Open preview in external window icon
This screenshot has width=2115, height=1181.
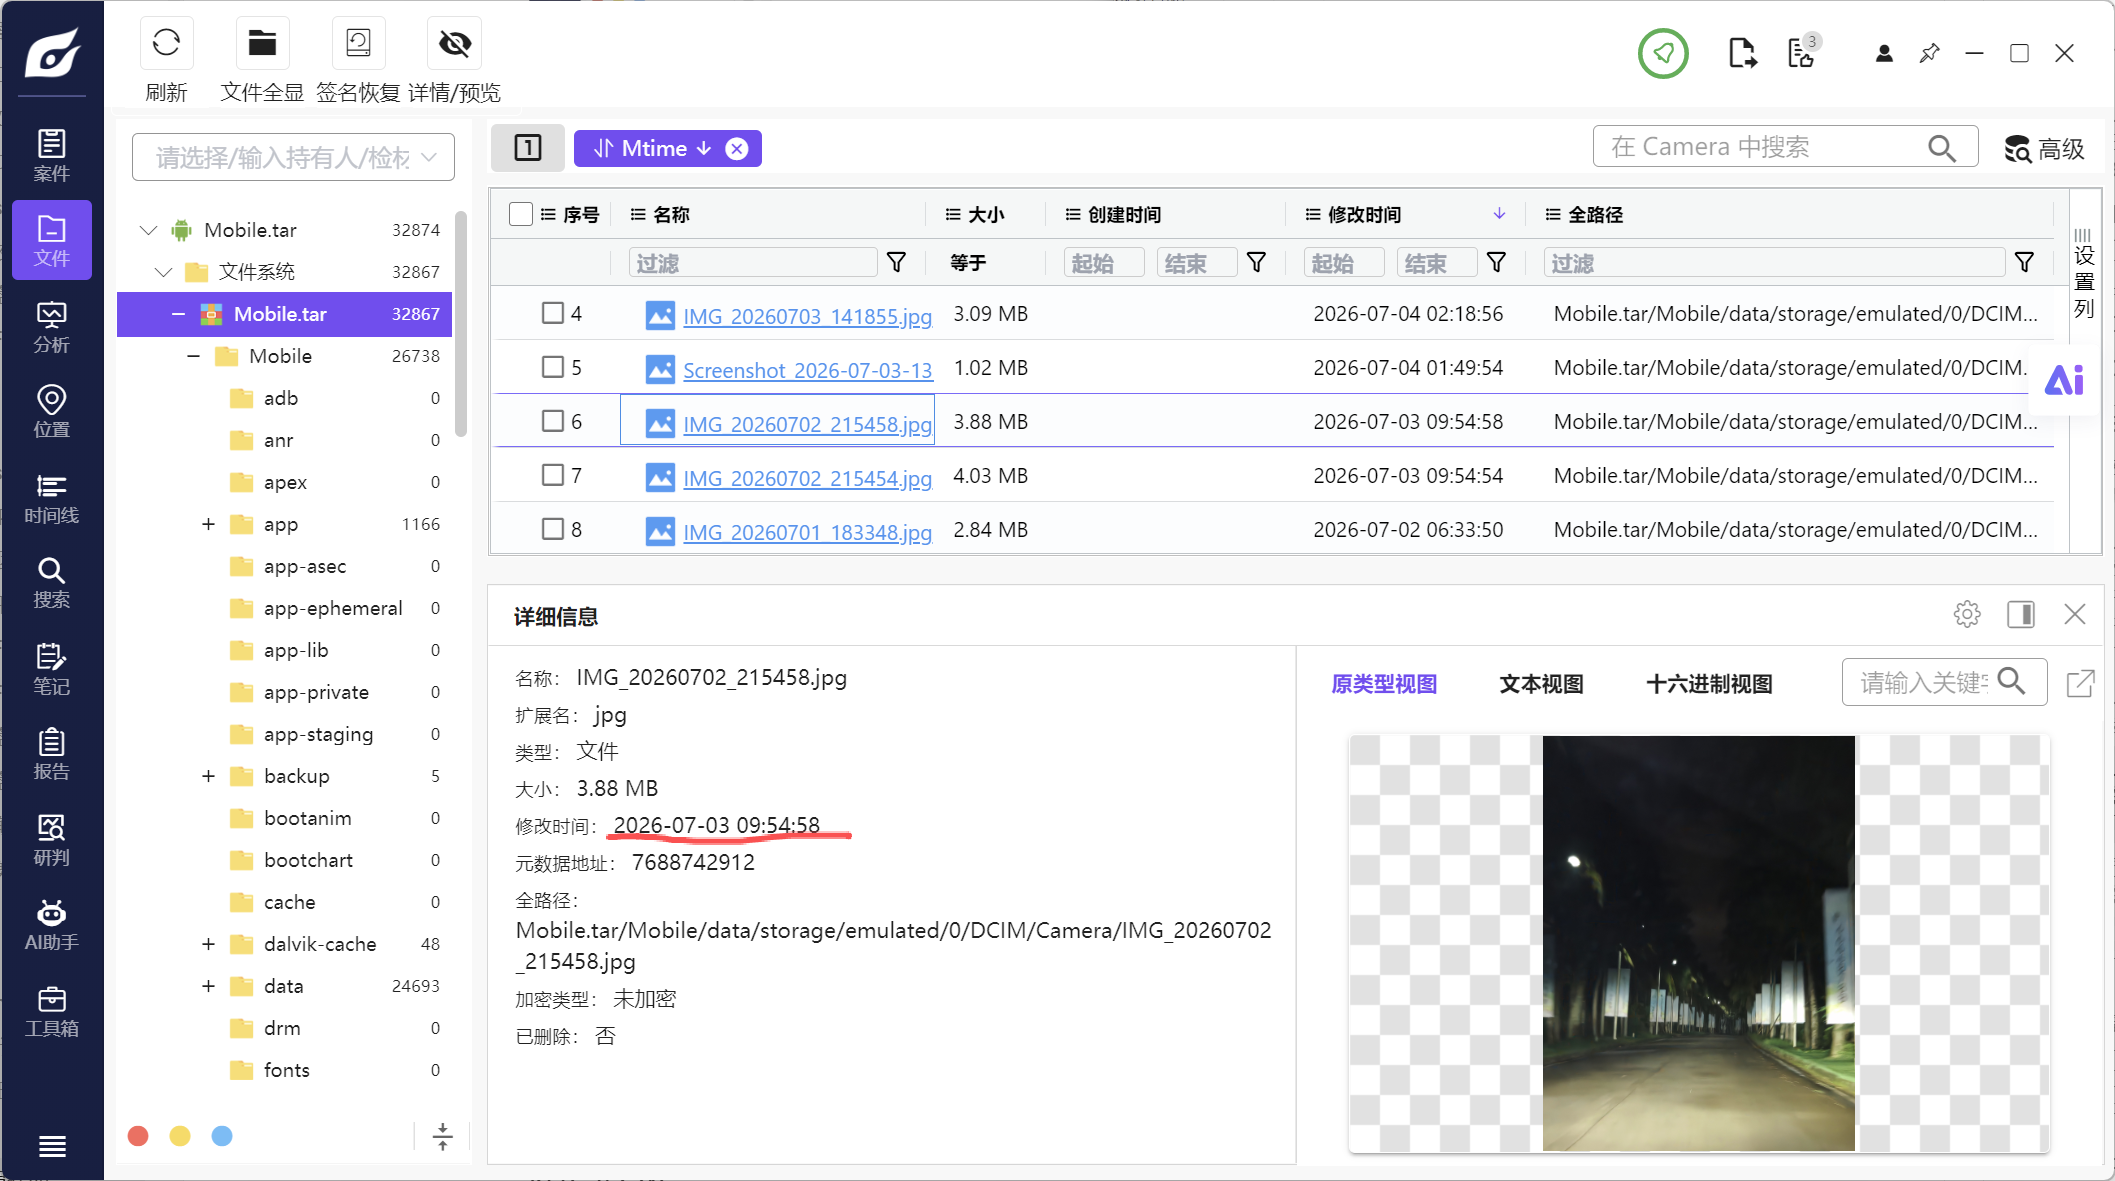(2081, 683)
